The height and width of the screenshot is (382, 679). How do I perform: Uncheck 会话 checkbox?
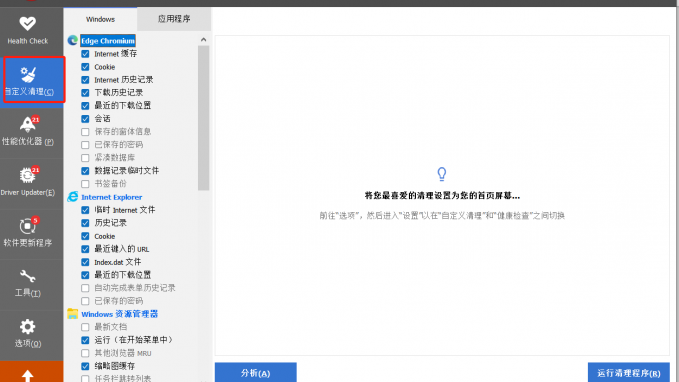(85, 119)
